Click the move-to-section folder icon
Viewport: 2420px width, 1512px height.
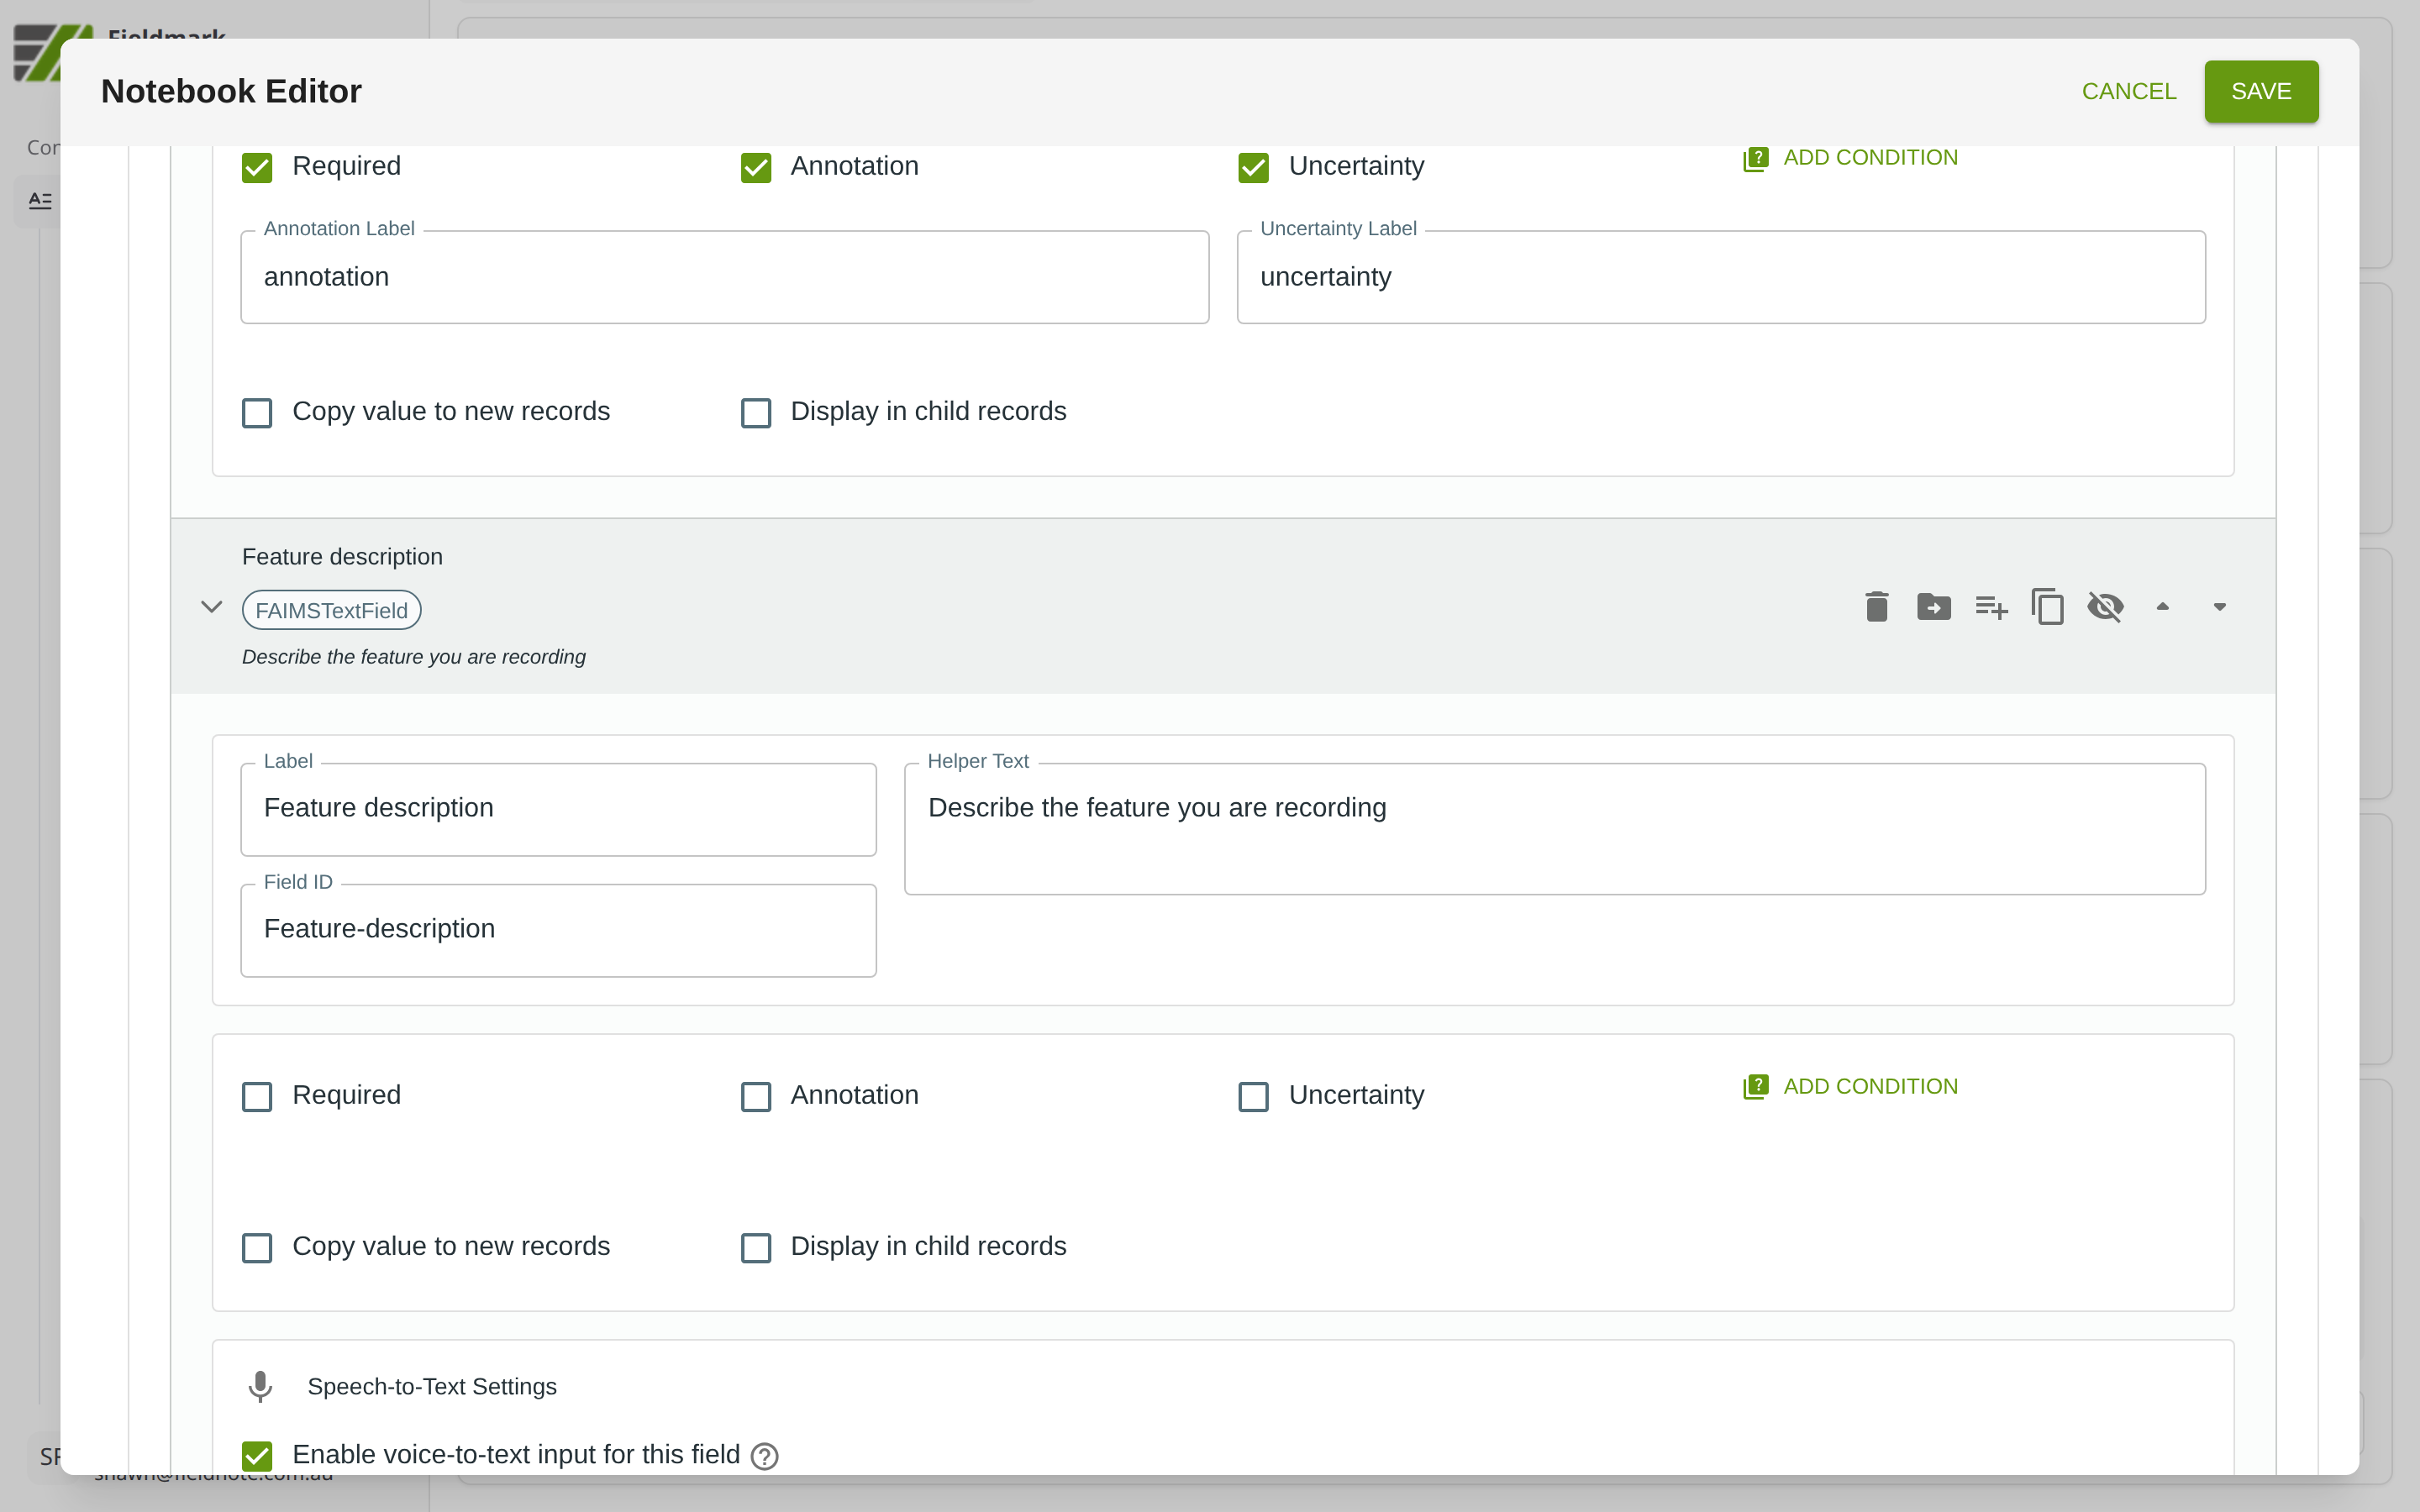1933,607
